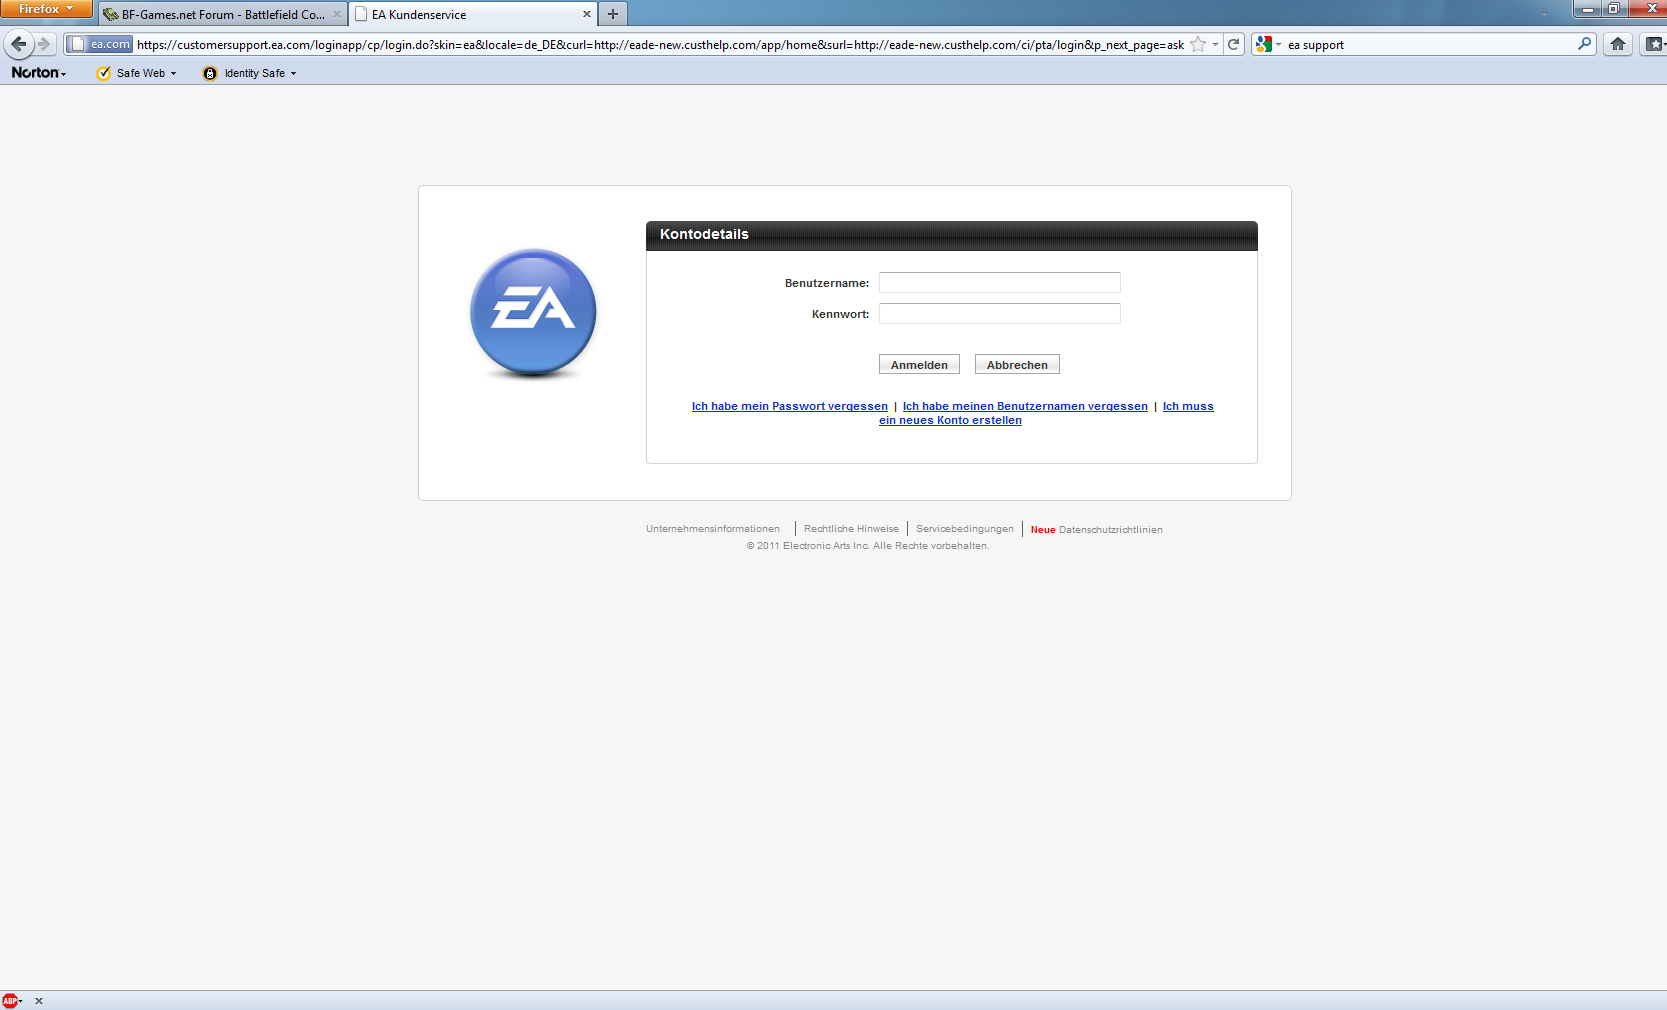
Task: Click the address bar URL text
Action: [x=660, y=44]
